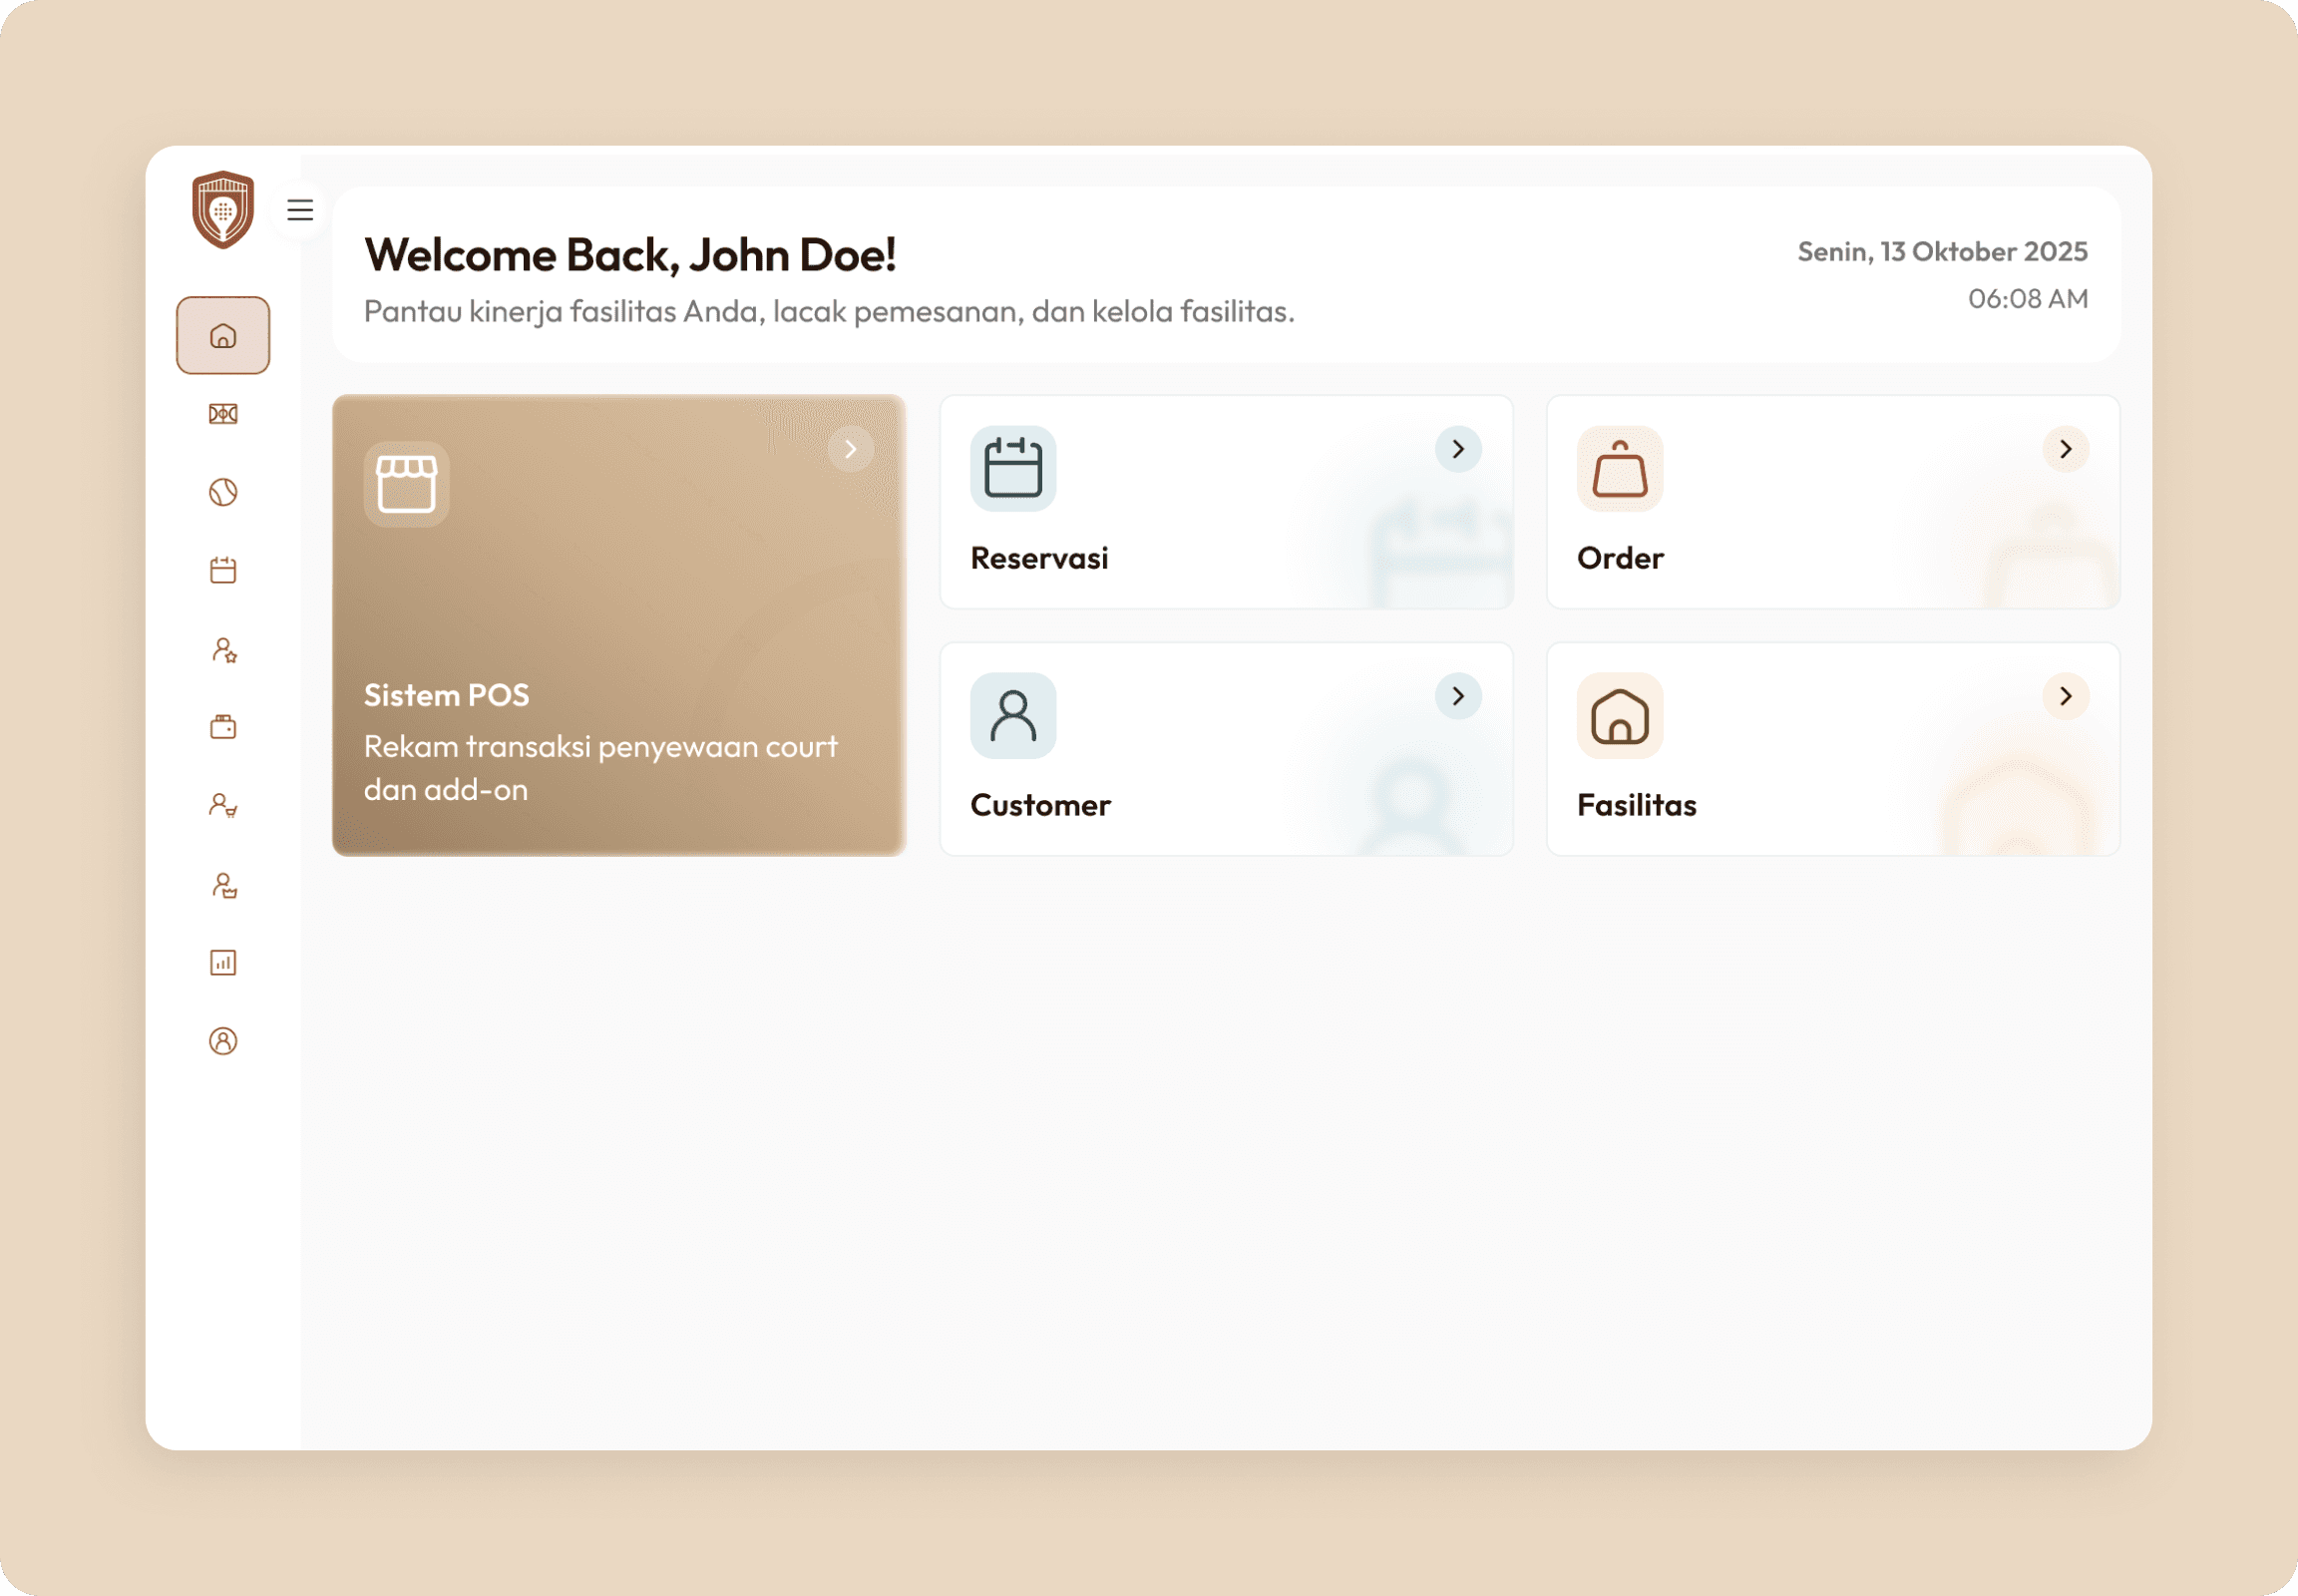
Task: Open Order card chevron arrow
Action: point(2065,449)
